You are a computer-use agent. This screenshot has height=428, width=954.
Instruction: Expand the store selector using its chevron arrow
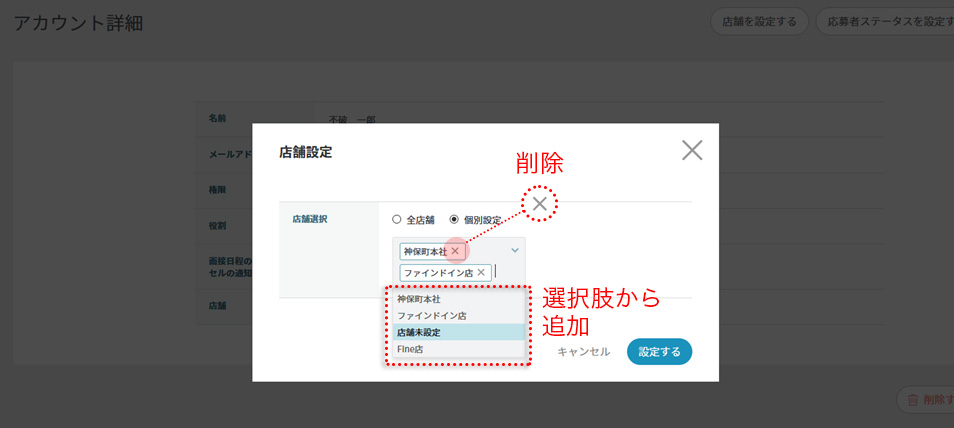pyautogui.click(x=515, y=250)
